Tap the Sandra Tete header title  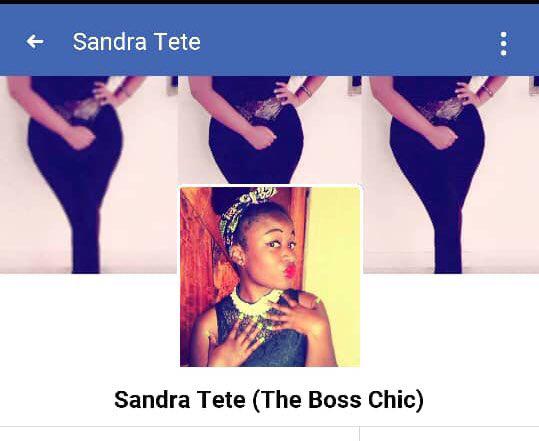pos(136,42)
